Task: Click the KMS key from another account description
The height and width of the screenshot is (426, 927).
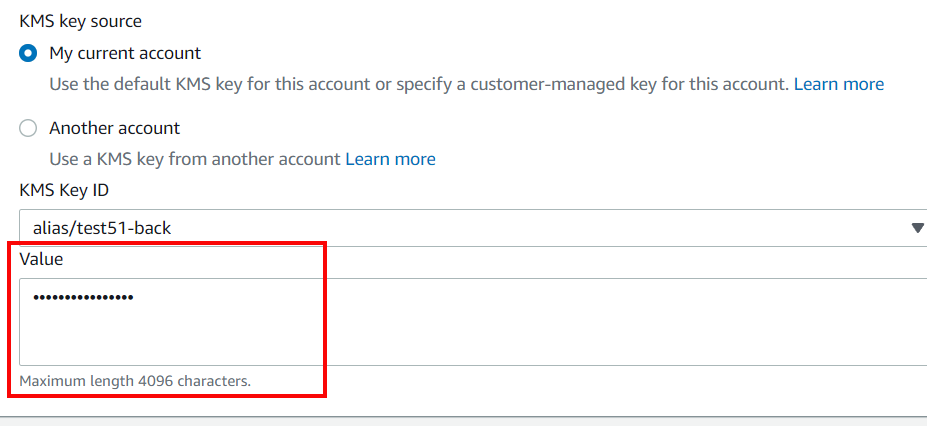Action: [195, 159]
